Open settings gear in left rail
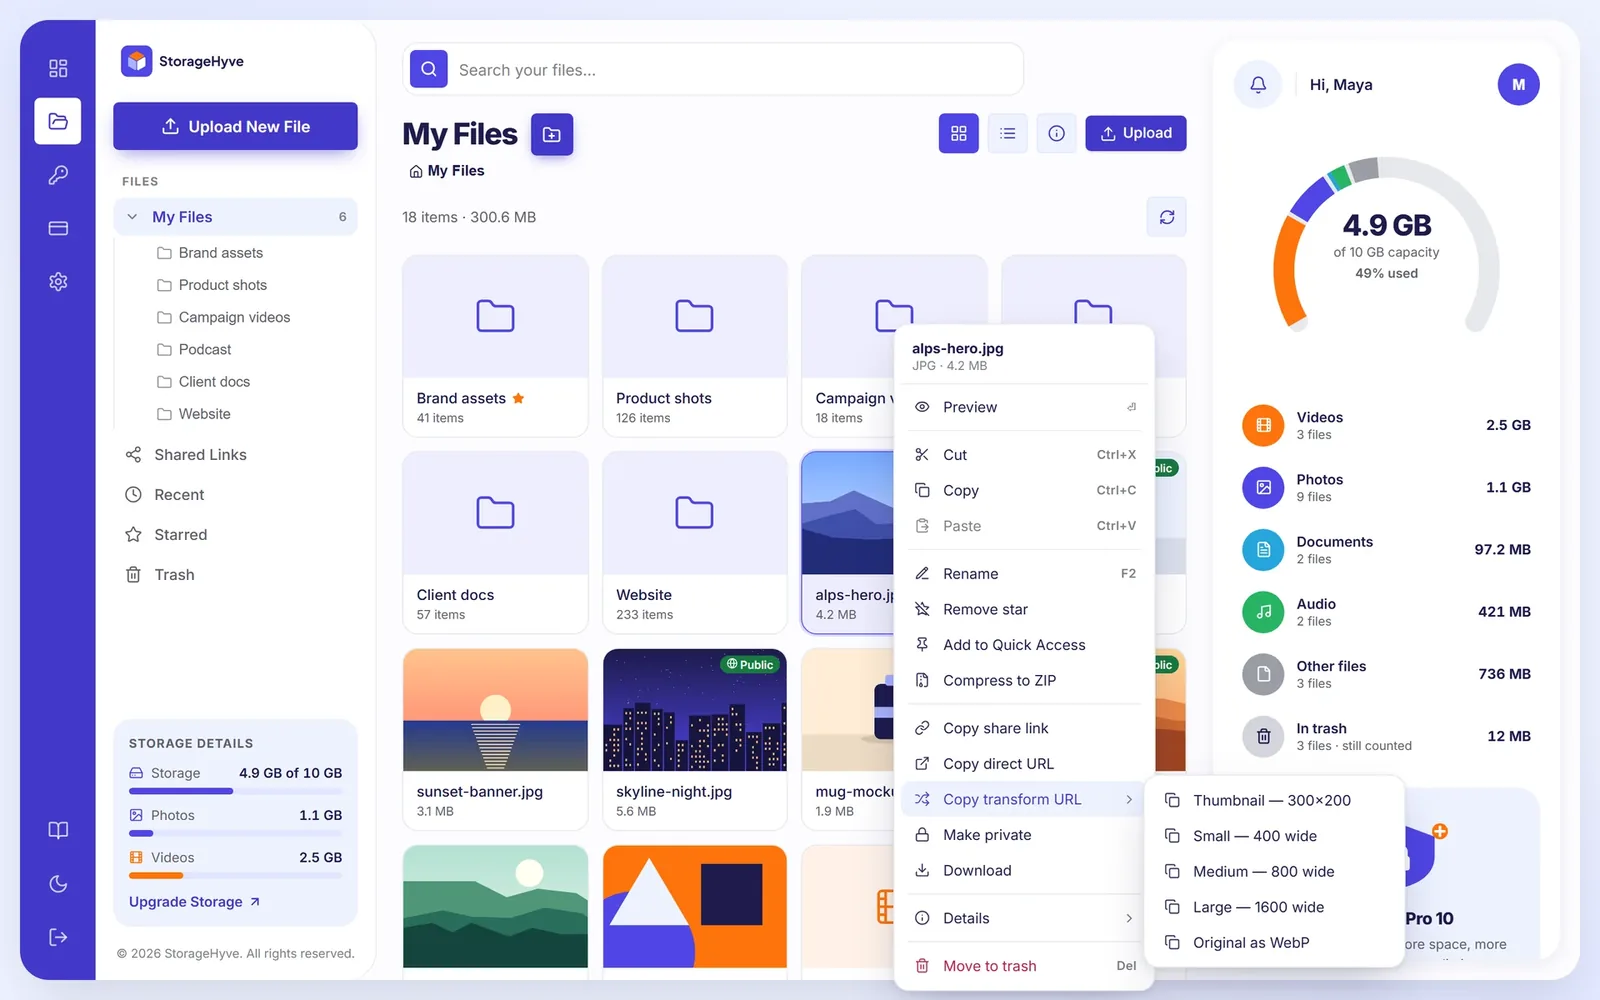This screenshot has height=1000, width=1600. (58, 282)
